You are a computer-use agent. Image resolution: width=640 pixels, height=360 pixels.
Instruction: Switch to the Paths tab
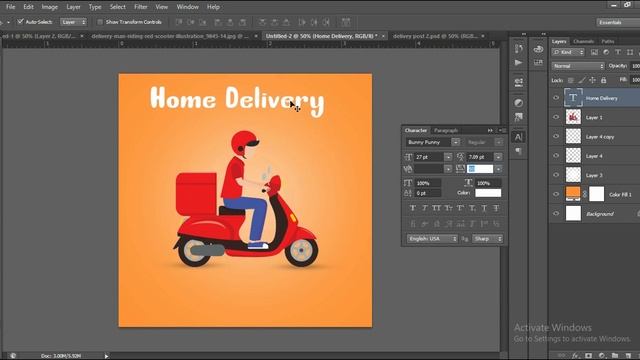(x=608, y=41)
